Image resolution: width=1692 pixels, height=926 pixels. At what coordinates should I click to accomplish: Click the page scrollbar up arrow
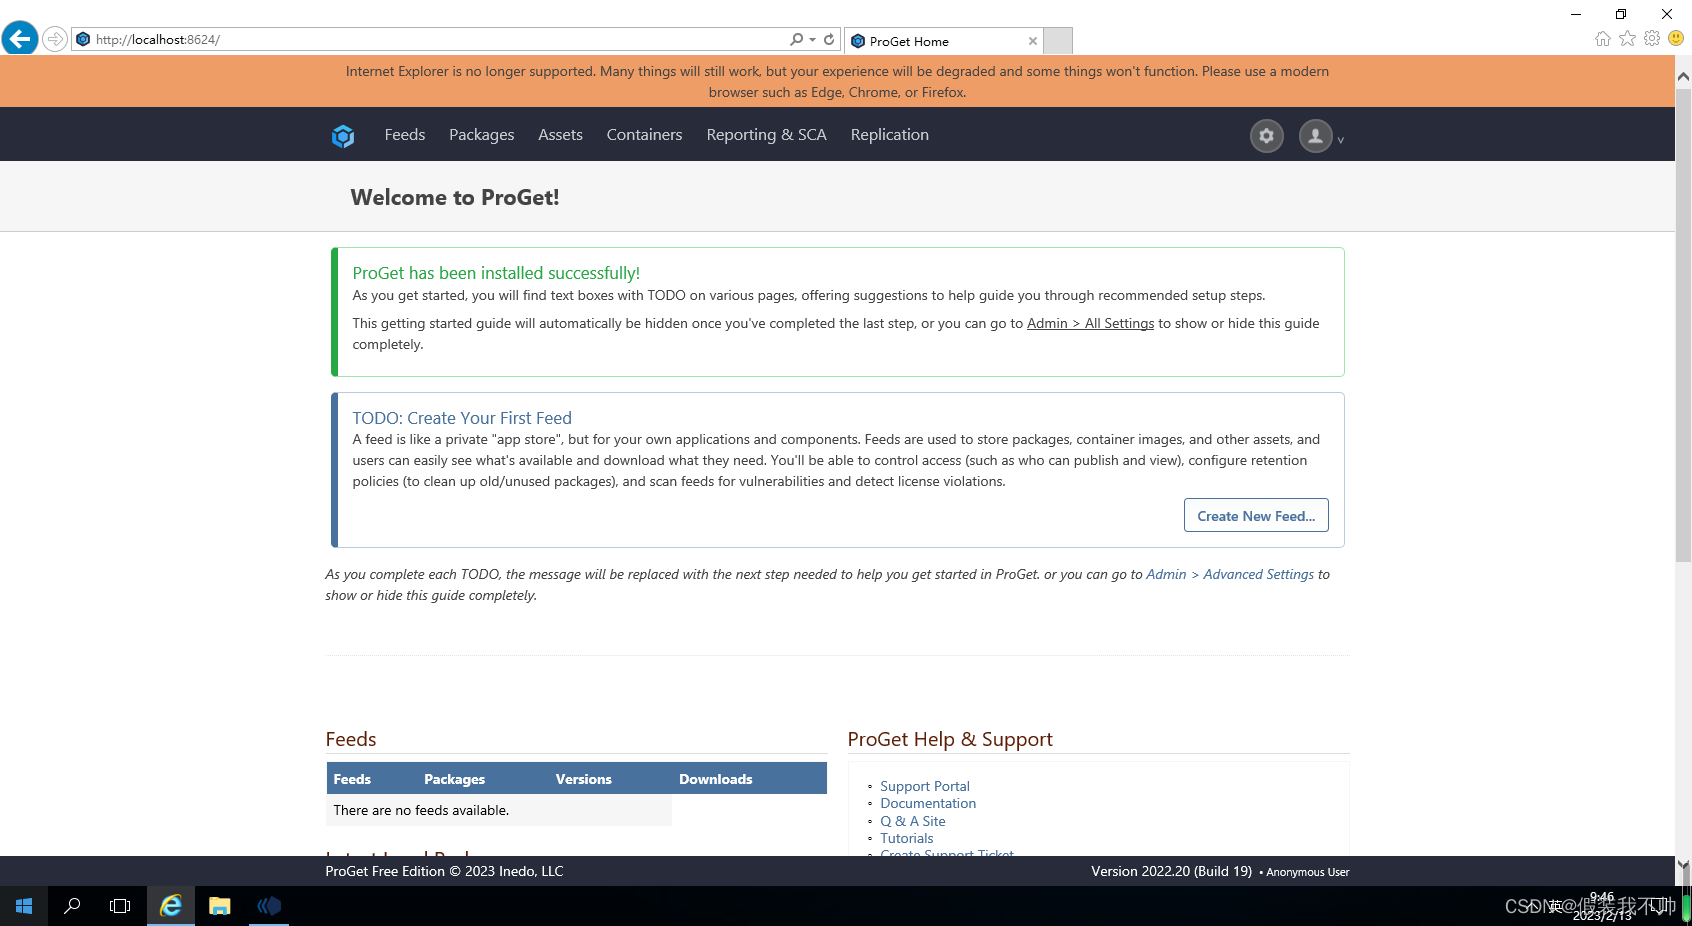point(1684,76)
